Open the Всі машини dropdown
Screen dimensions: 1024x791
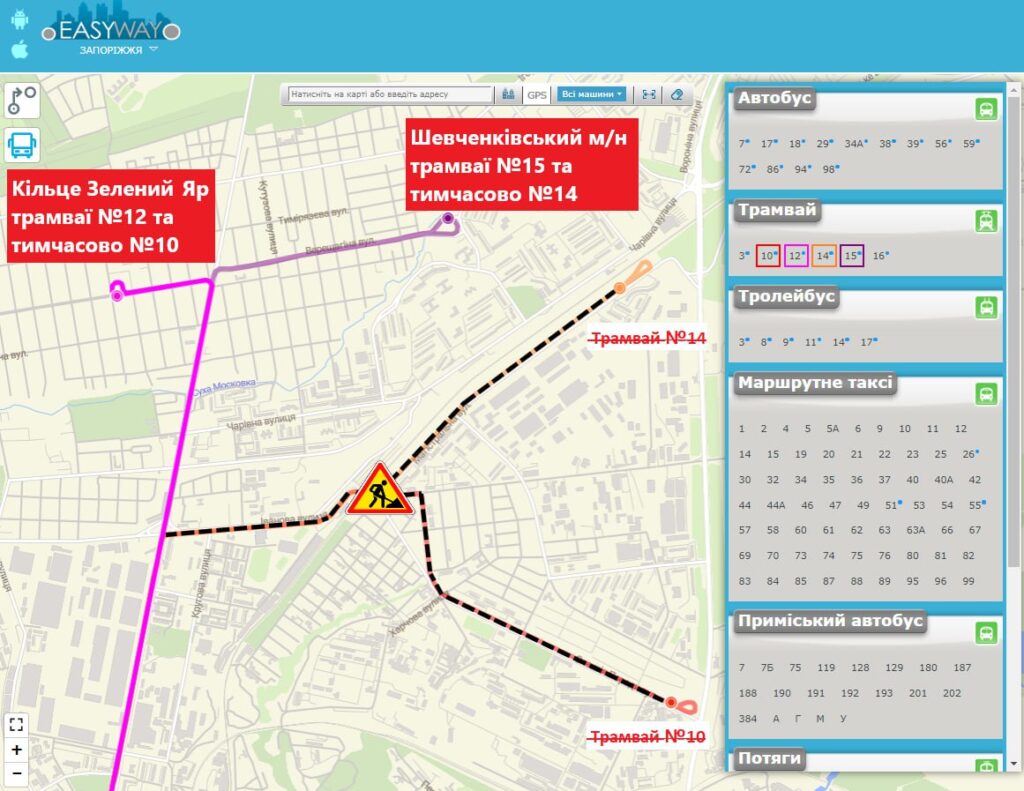pyautogui.click(x=591, y=94)
